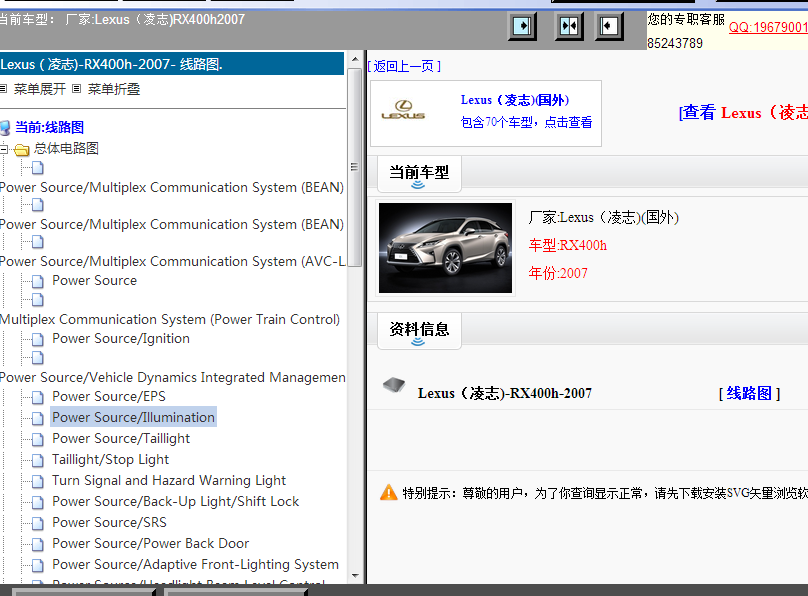Expand the menu with 菜单展开
Screen dimensions: 808x596
[x=40, y=89]
